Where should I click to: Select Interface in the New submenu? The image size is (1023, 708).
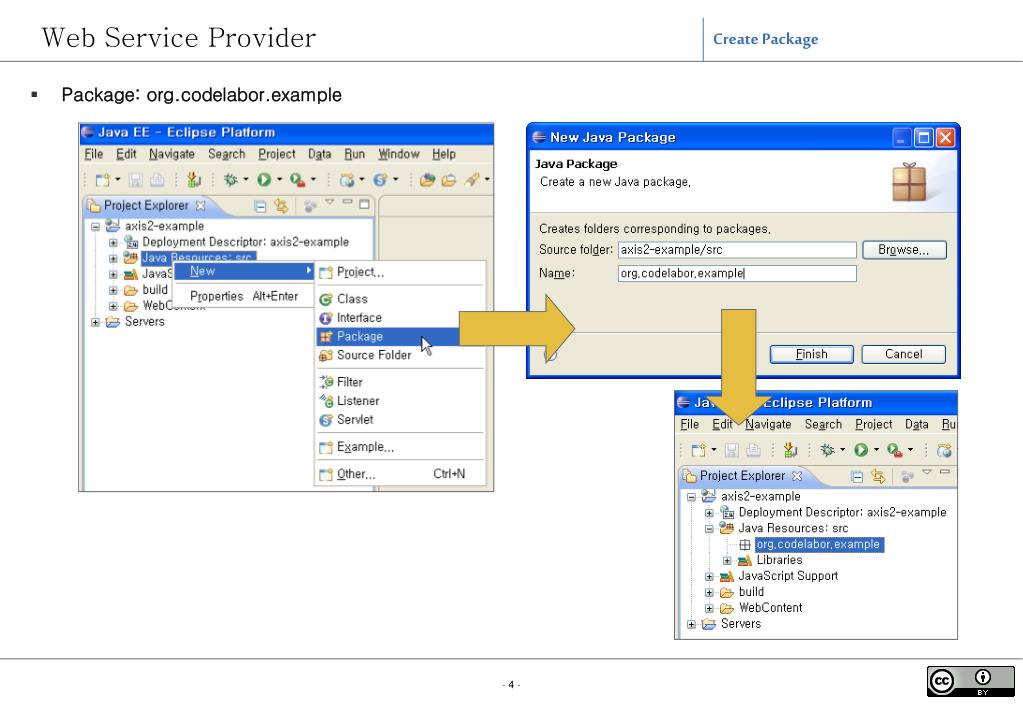pos(358,318)
